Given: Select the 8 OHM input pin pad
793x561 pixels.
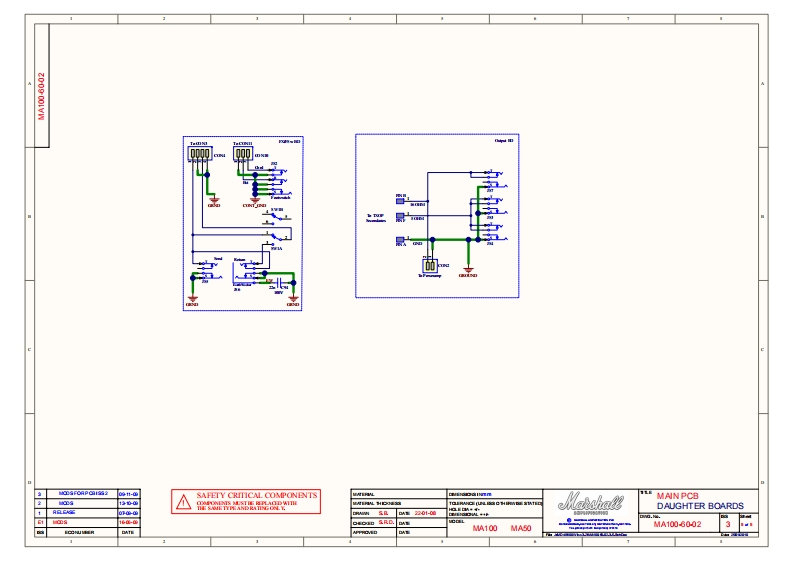Looking at the screenshot, I should point(401,217).
